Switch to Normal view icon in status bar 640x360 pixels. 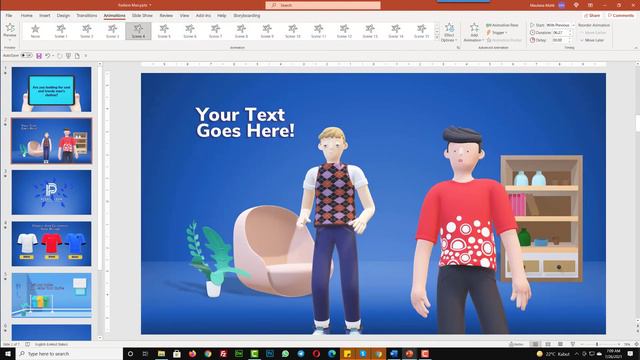[535, 344]
